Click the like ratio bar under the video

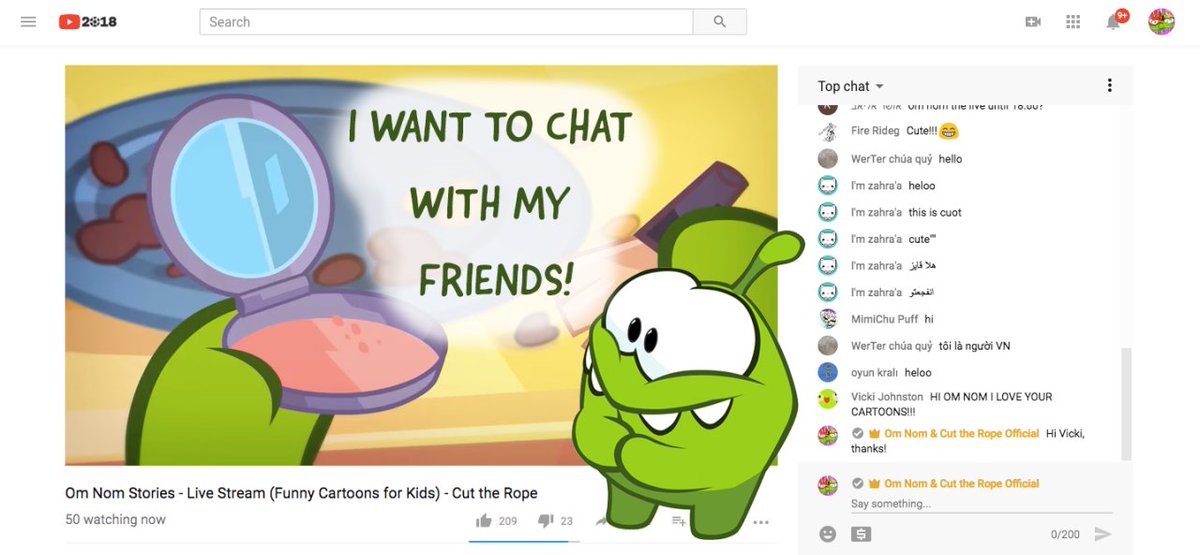[524, 541]
